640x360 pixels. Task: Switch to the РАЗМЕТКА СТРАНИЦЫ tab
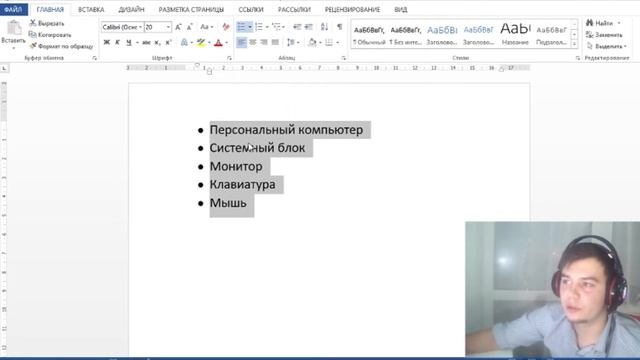[191, 9]
